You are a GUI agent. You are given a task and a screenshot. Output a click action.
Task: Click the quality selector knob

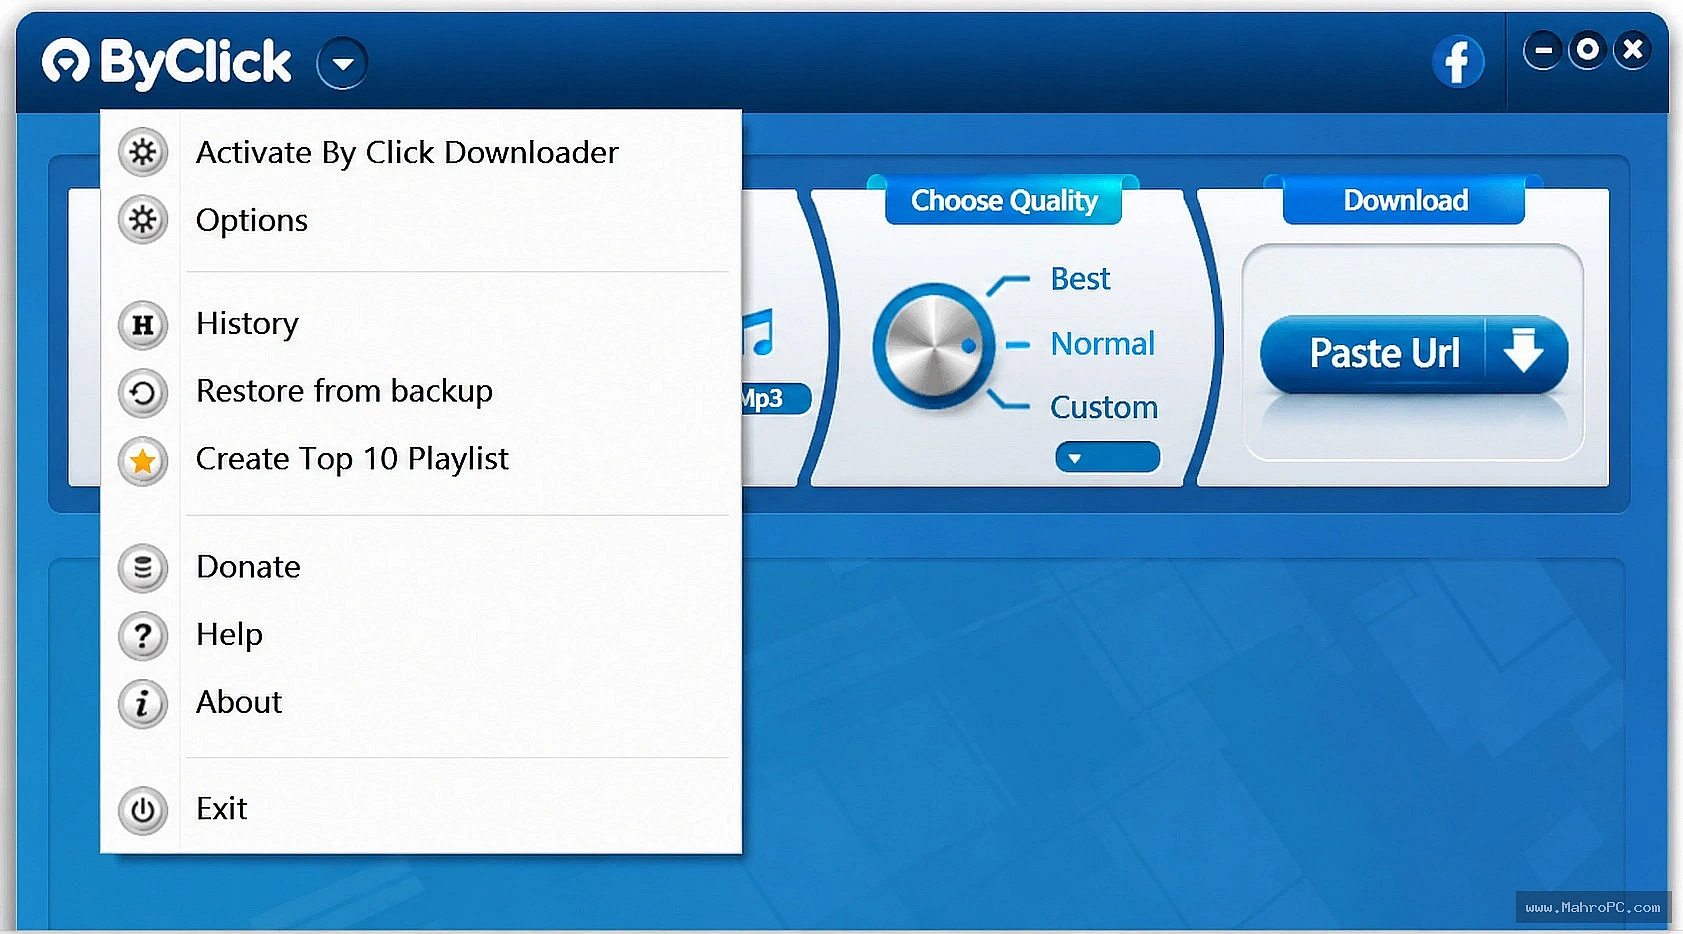point(934,346)
